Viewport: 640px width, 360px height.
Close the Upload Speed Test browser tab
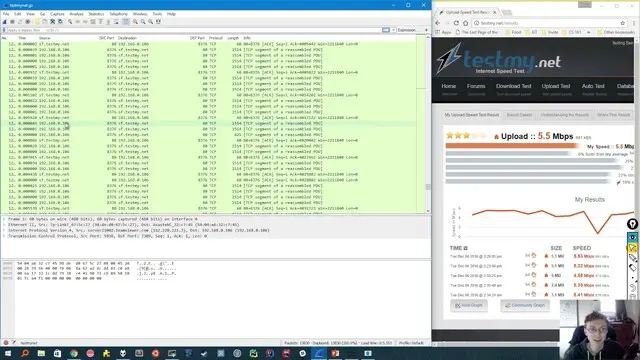[495, 12]
